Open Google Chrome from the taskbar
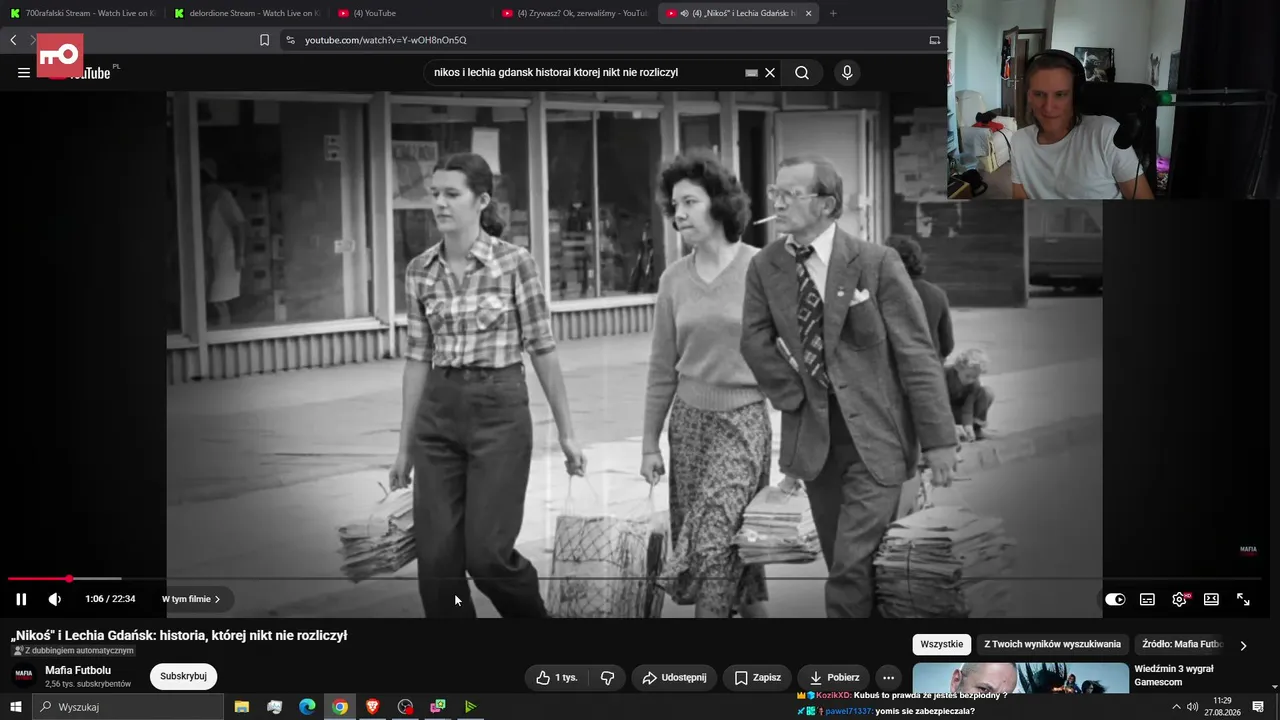The image size is (1280, 720). 340,707
